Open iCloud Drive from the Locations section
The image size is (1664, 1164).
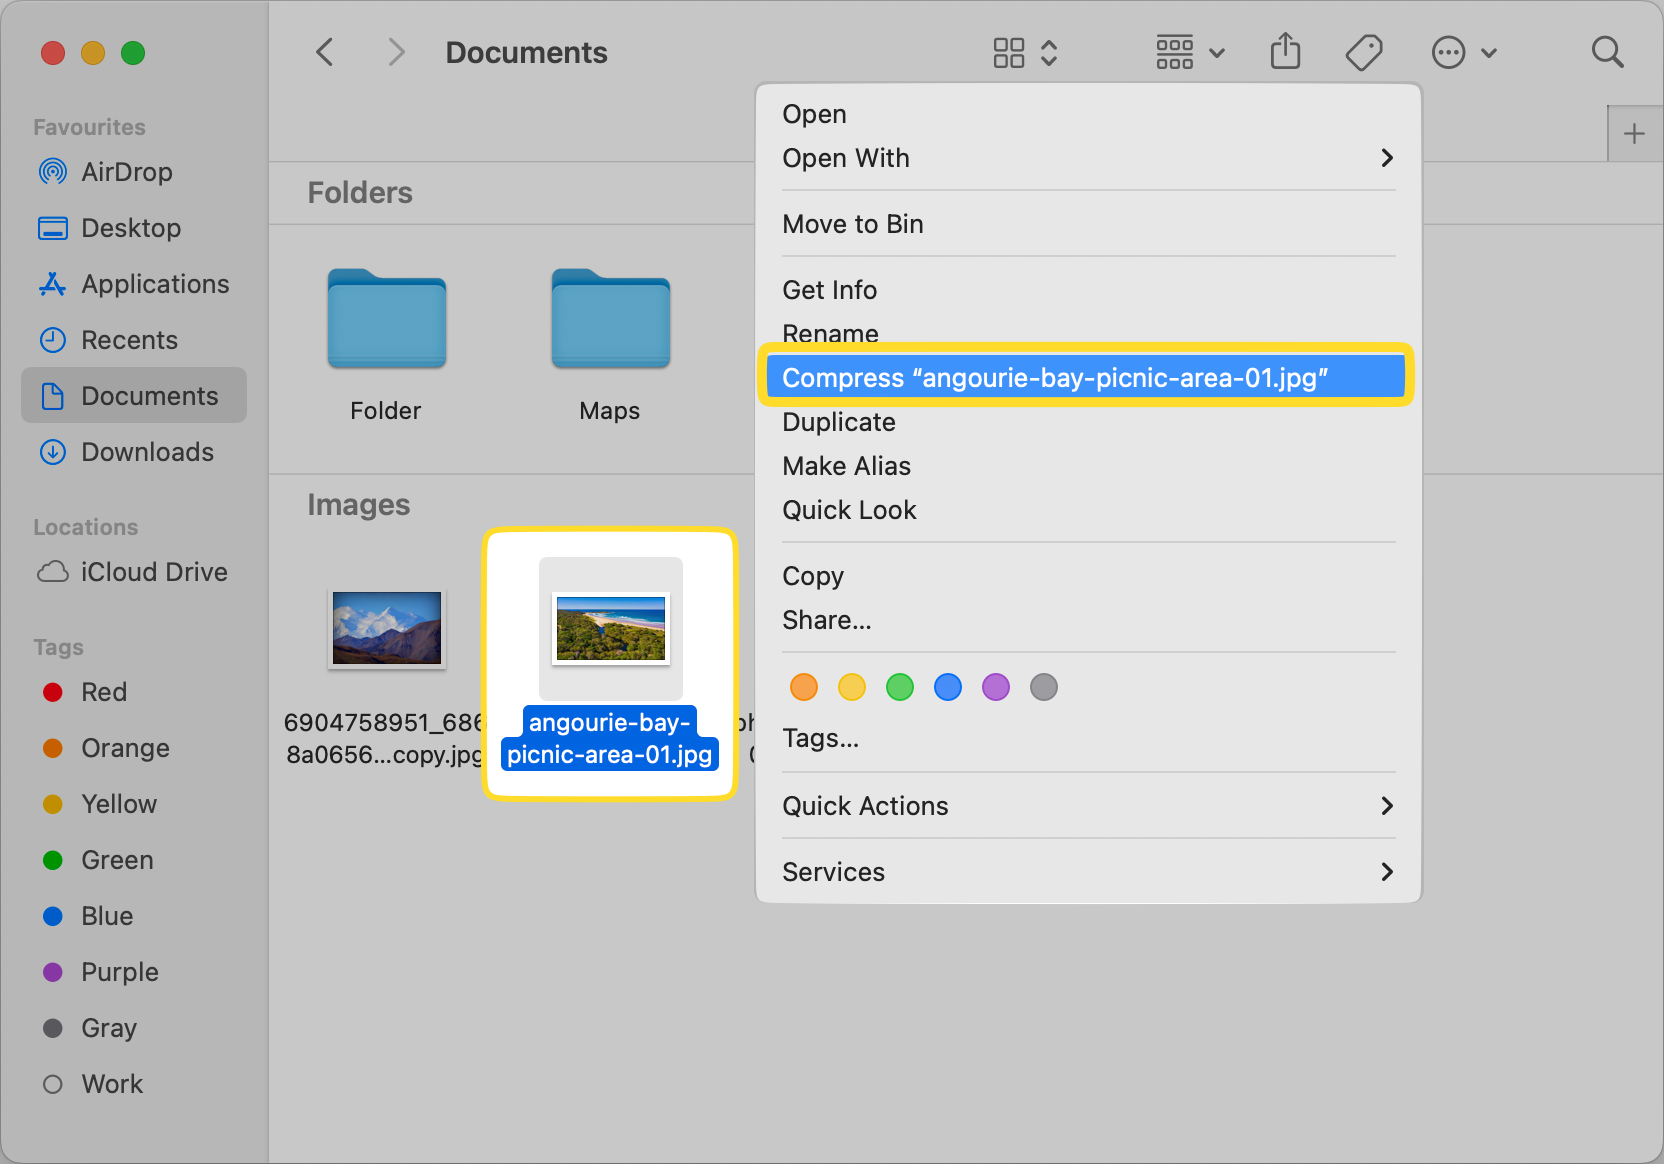point(153,571)
